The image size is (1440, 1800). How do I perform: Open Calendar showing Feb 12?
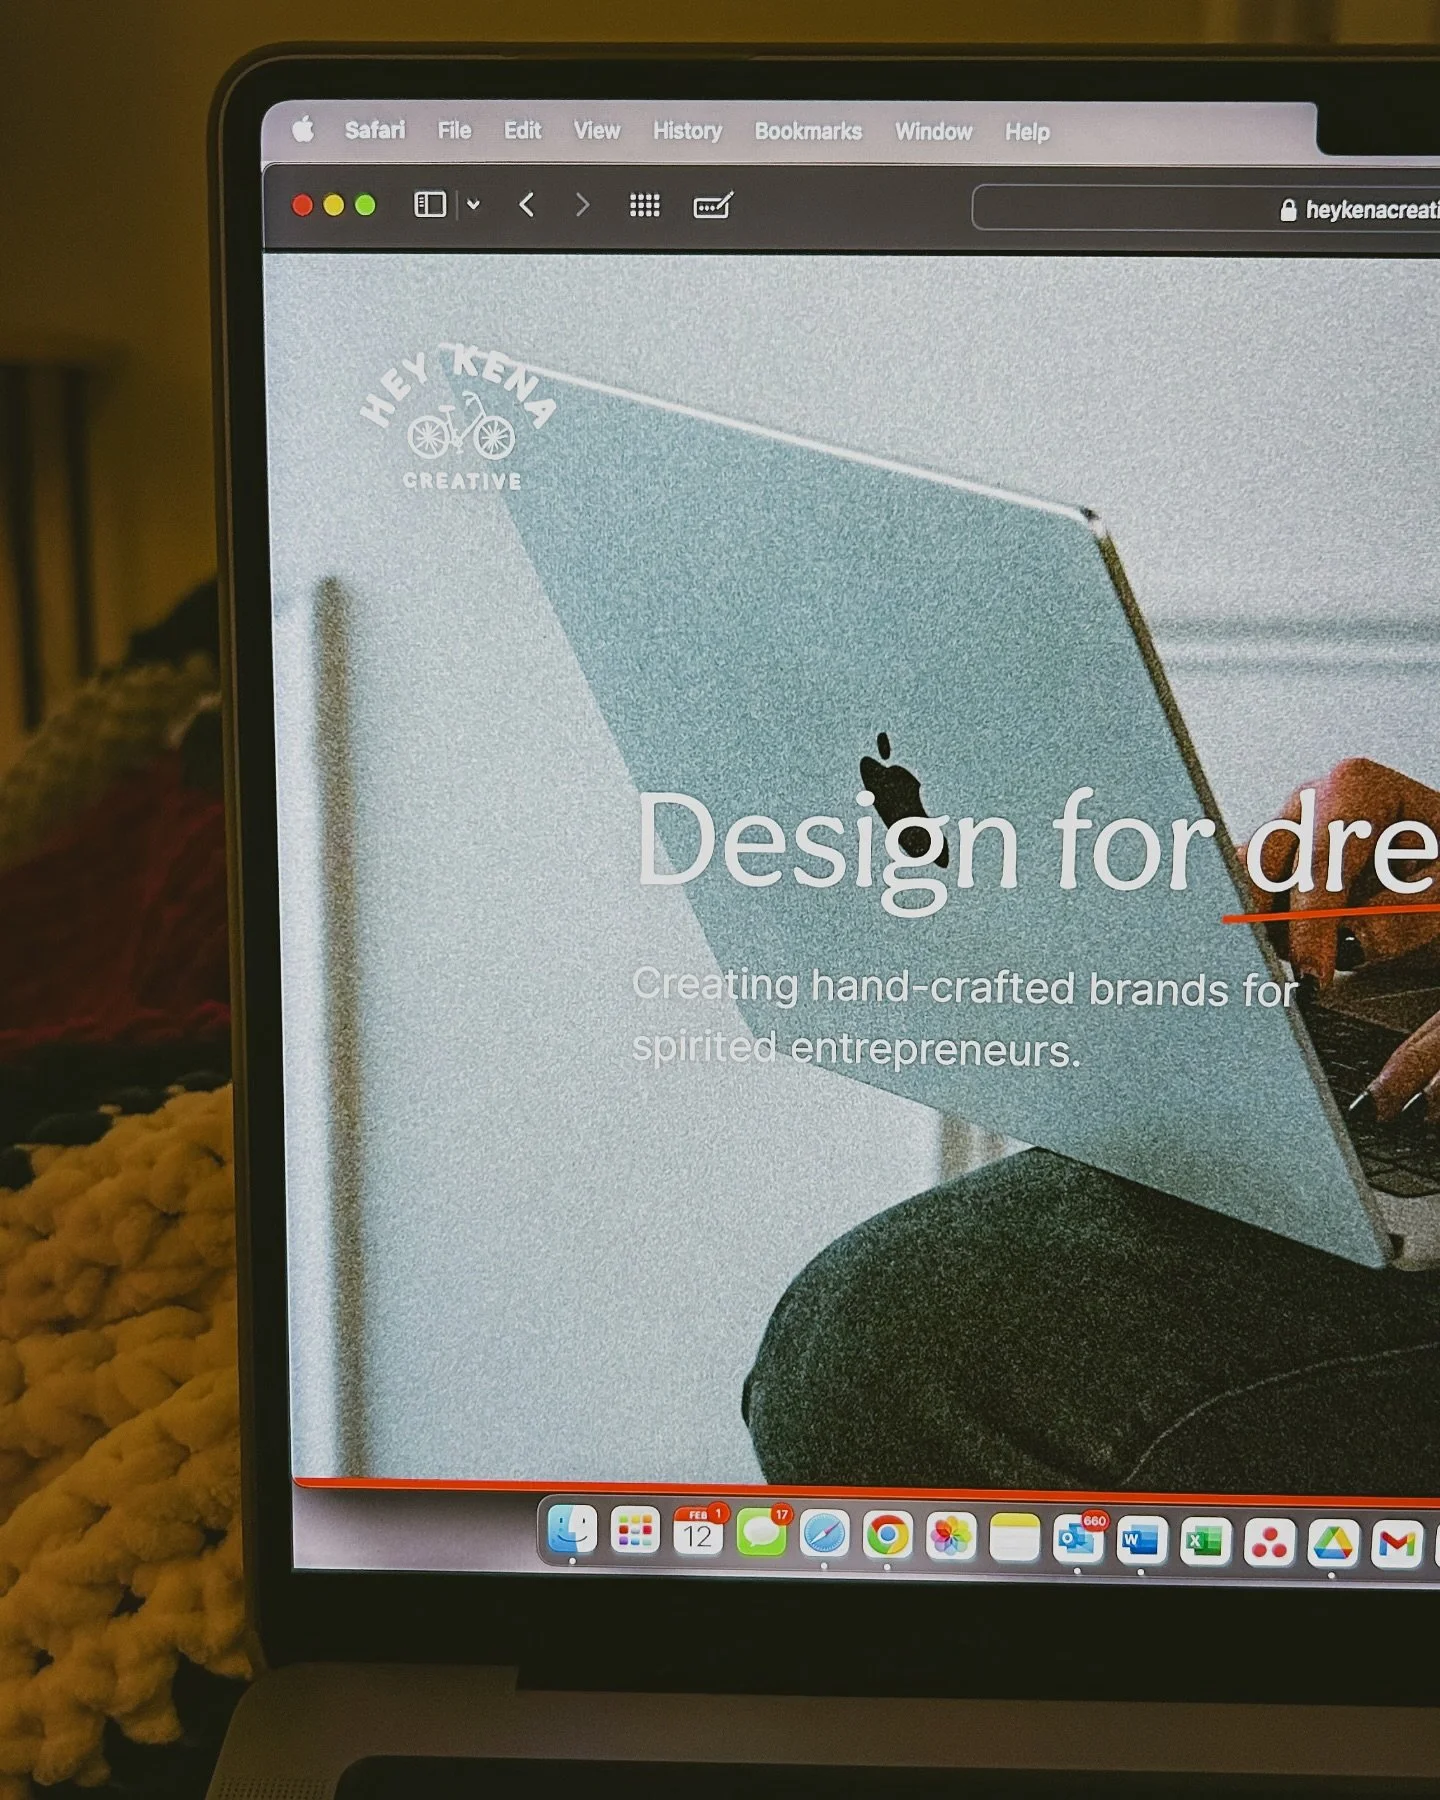pos(698,1532)
